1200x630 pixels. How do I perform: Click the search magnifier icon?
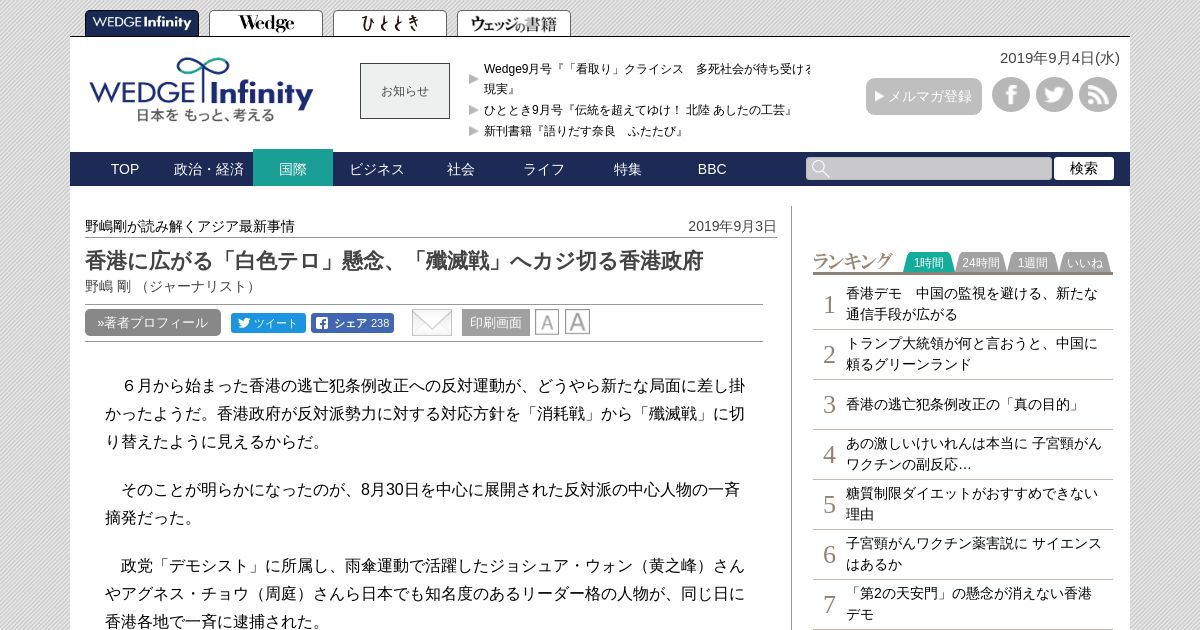pos(821,169)
